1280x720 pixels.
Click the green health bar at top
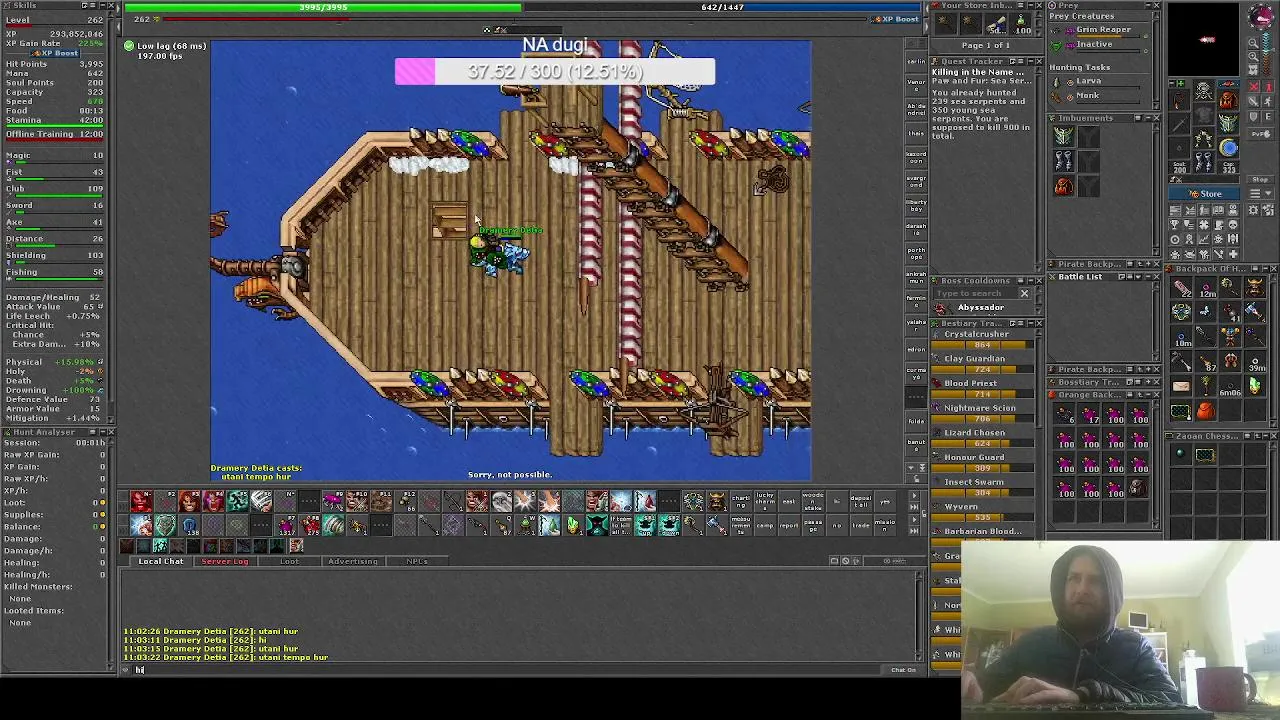point(322,7)
